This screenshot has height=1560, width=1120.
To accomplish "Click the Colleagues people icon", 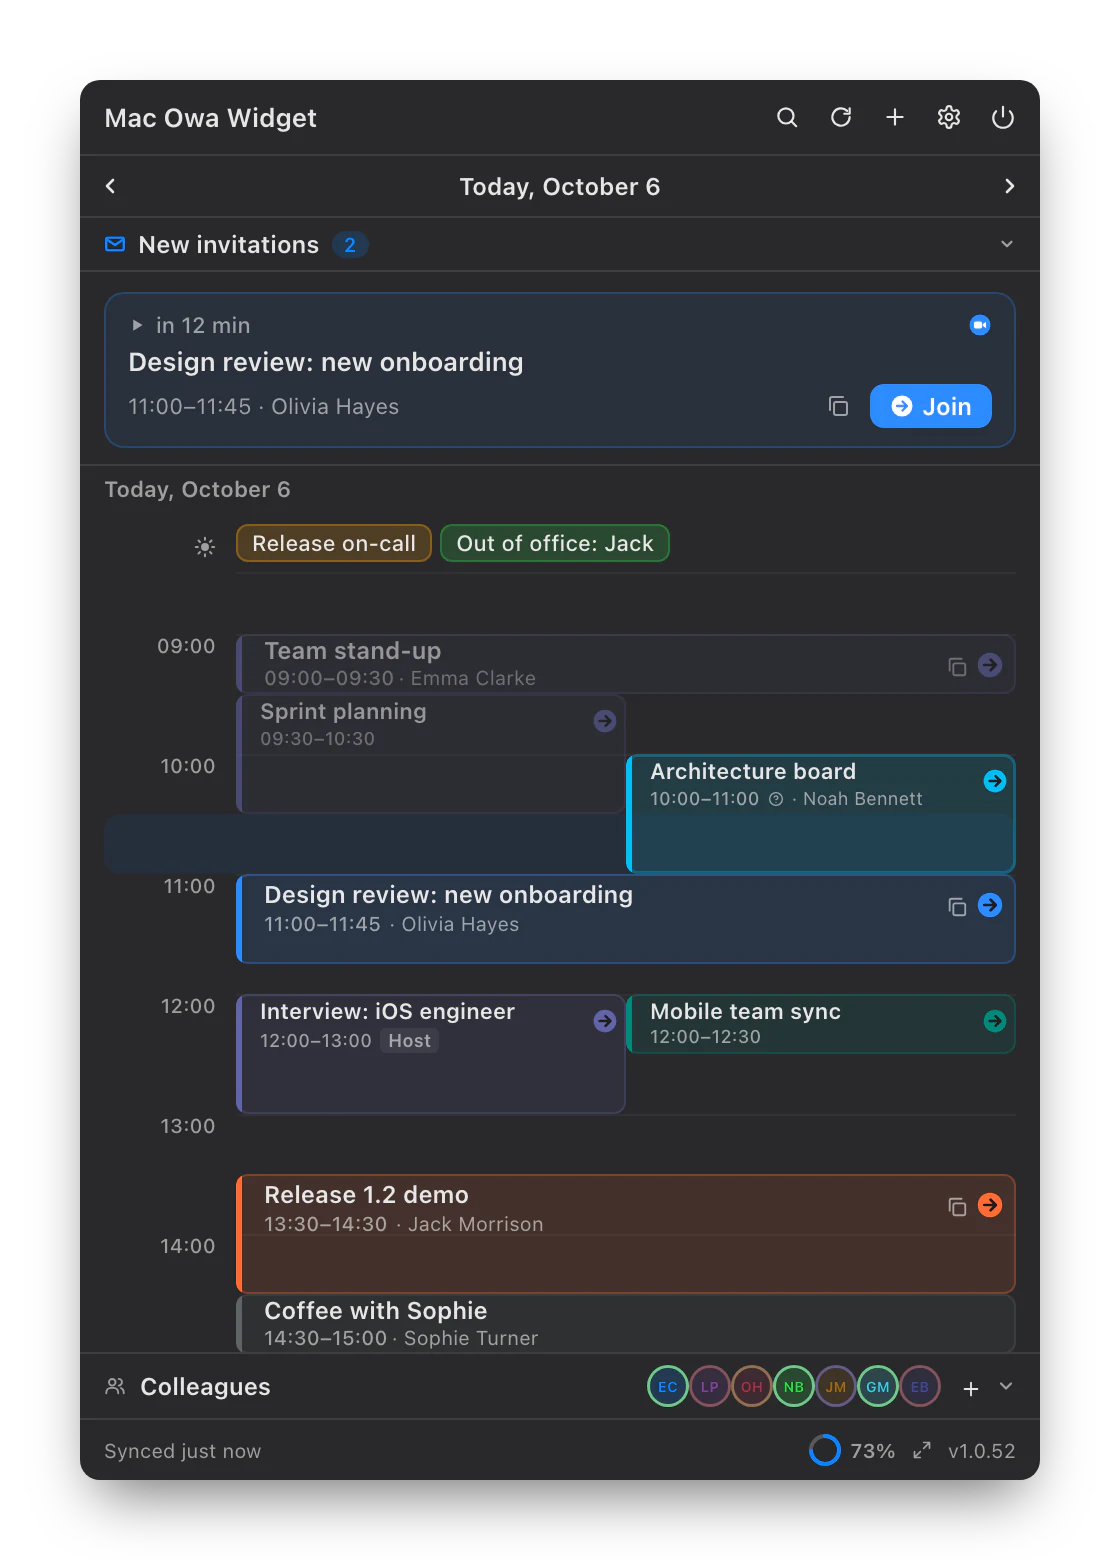I will [x=115, y=1386].
